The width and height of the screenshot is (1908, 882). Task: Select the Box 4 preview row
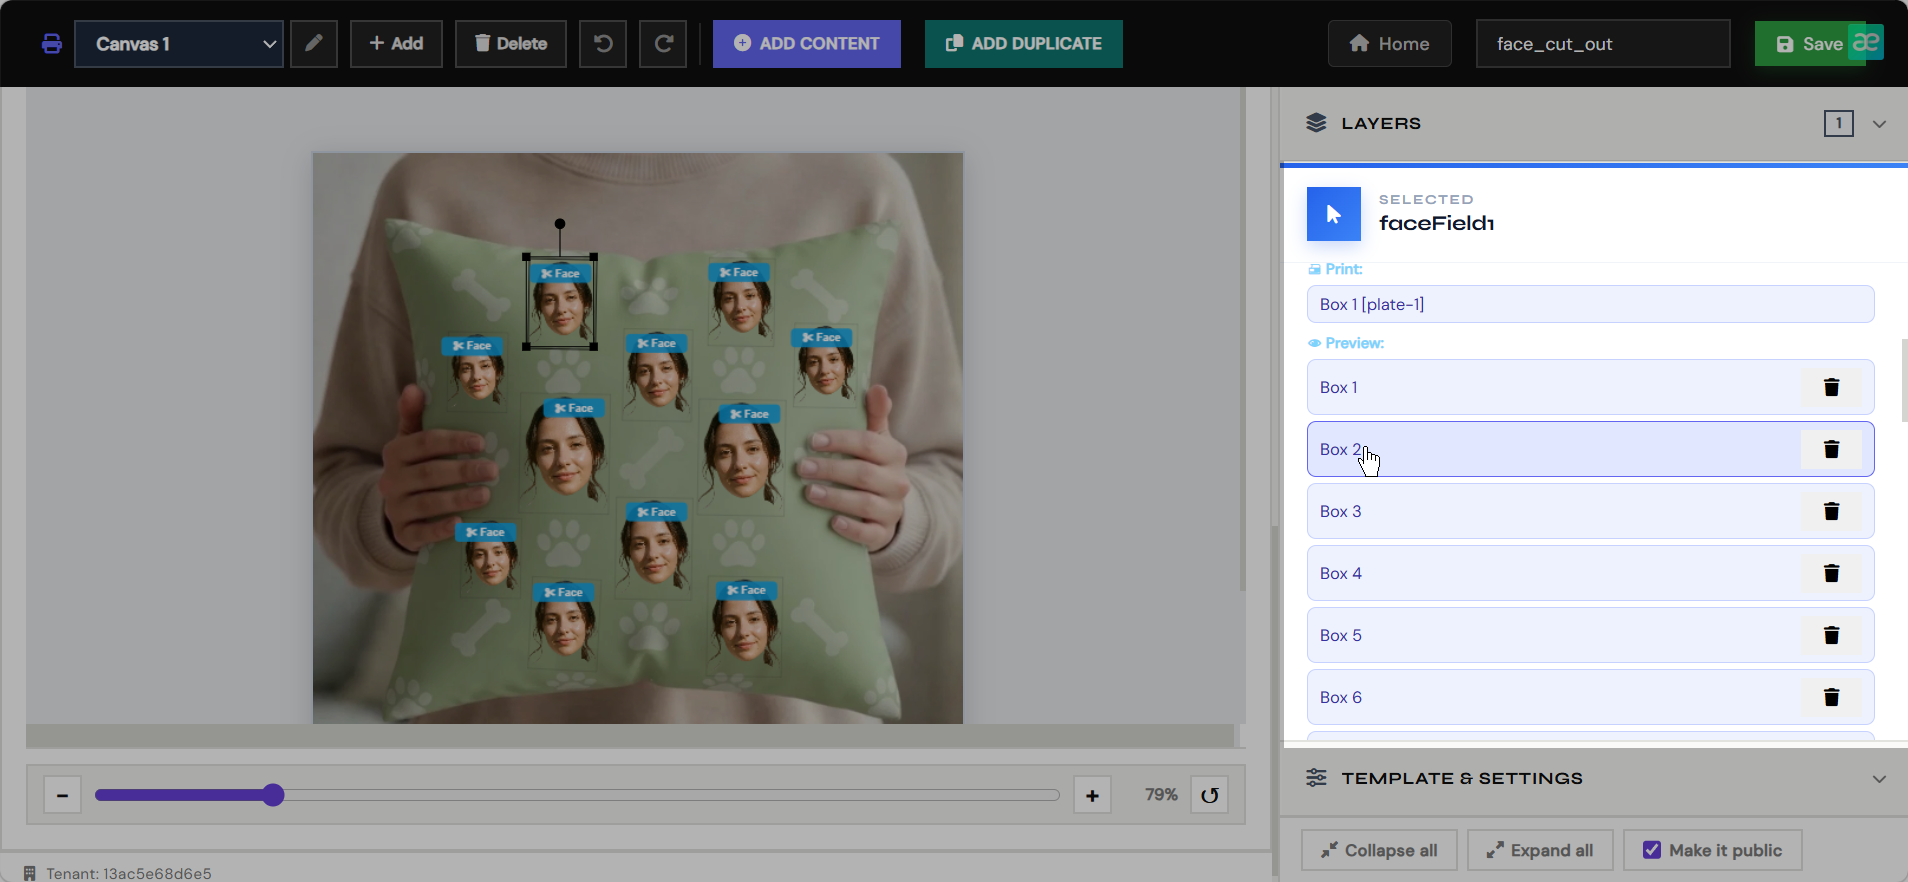[x=1590, y=573]
